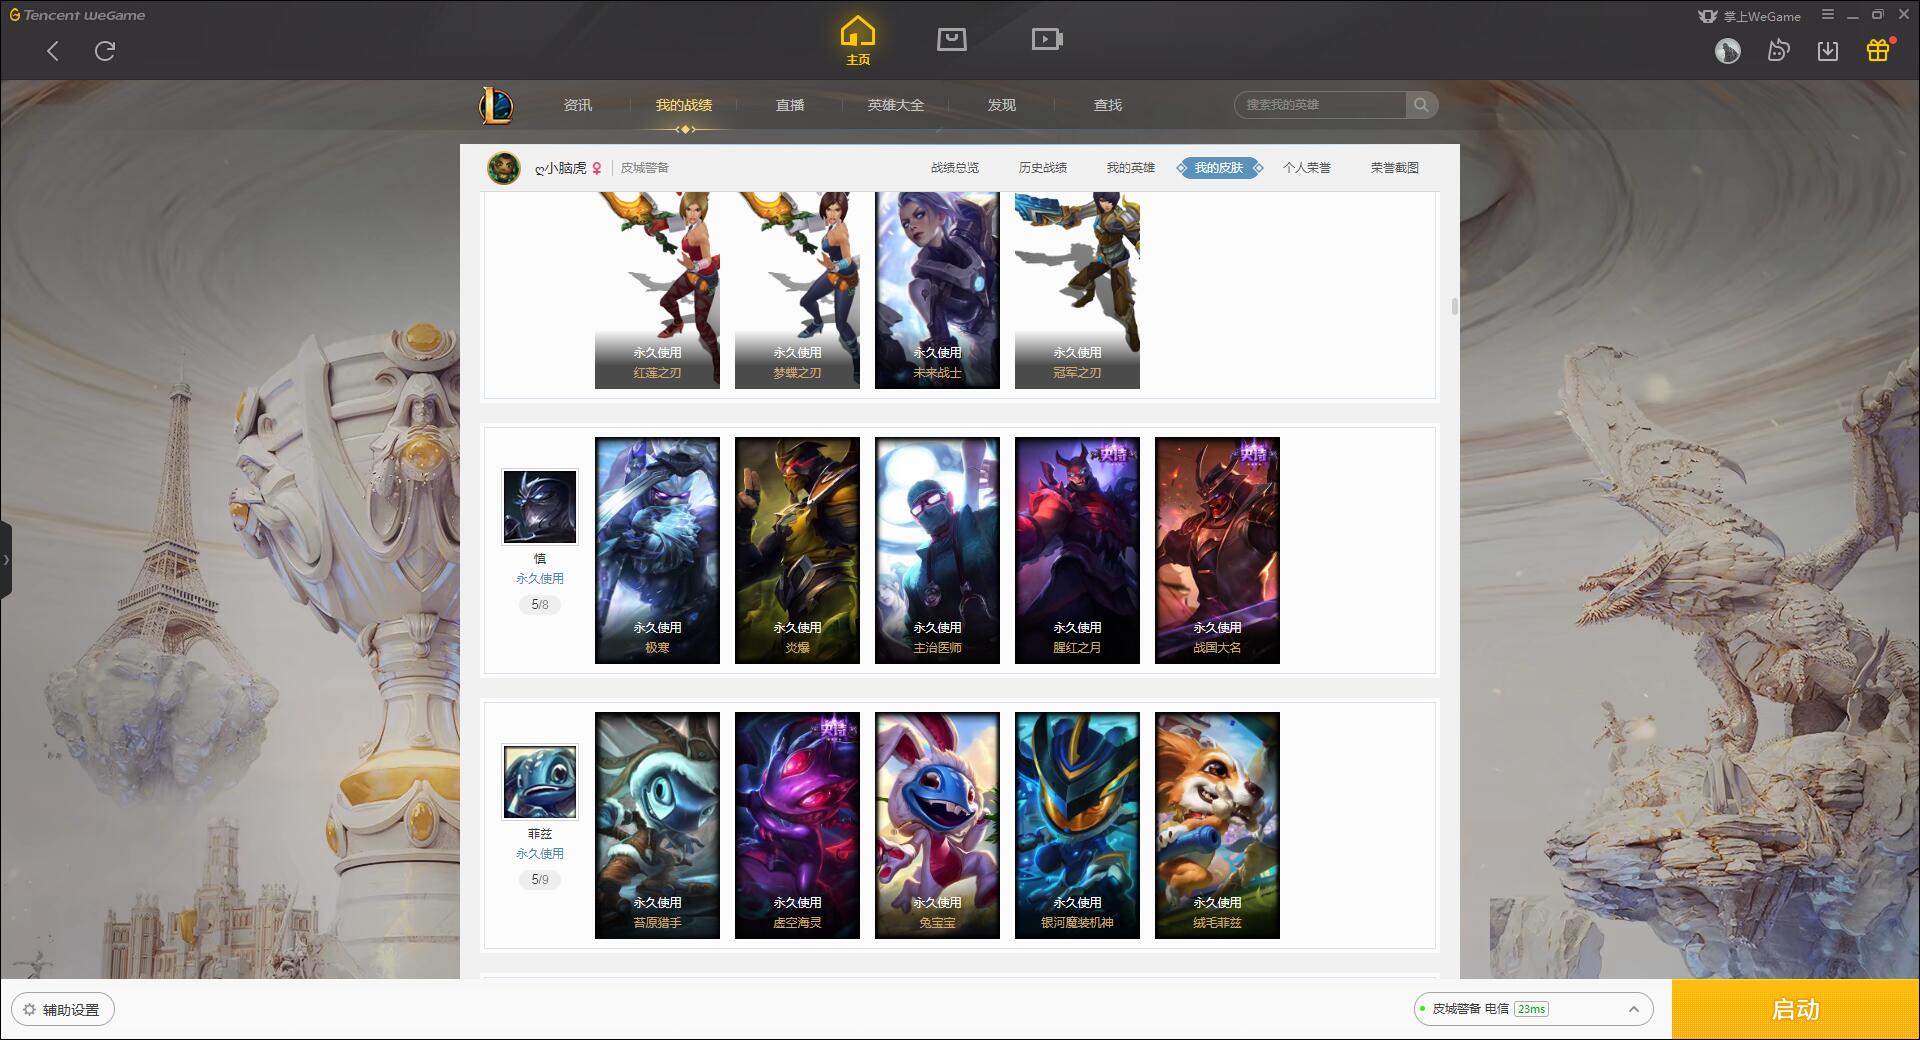Select the 未来战士 skin card
The image size is (1920, 1040).
point(937,290)
